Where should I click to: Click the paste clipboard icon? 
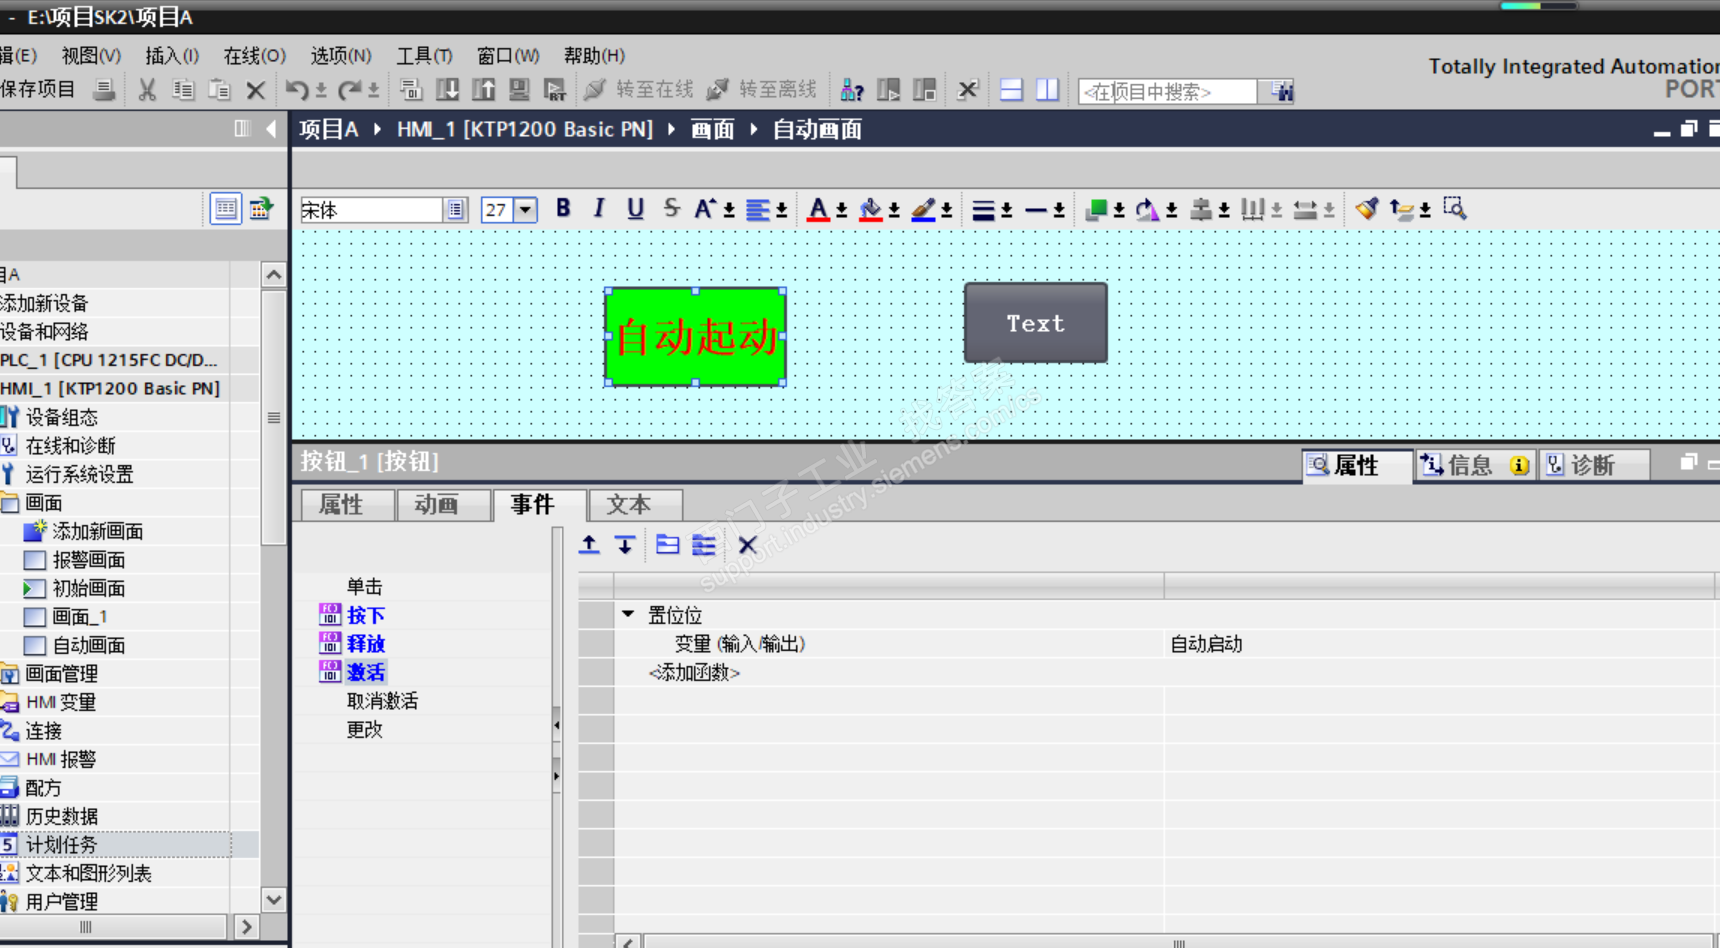pos(219,90)
